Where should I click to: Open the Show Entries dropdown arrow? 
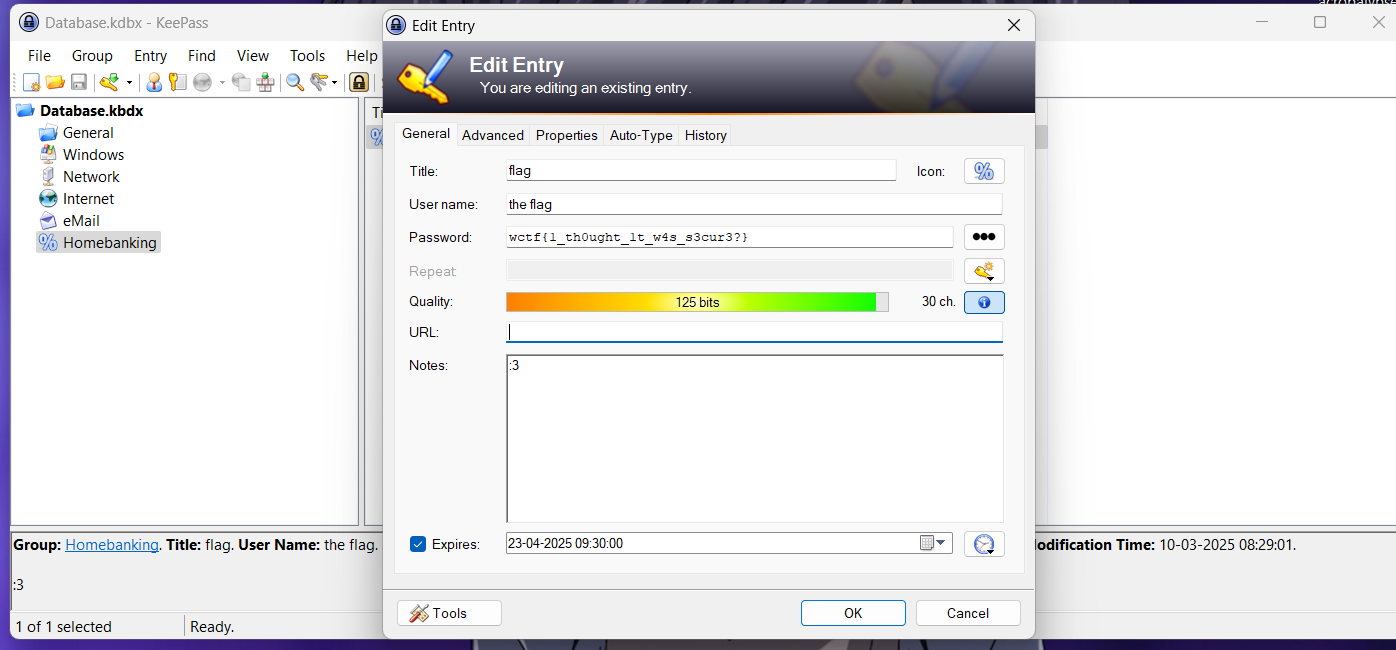coord(335,83)
